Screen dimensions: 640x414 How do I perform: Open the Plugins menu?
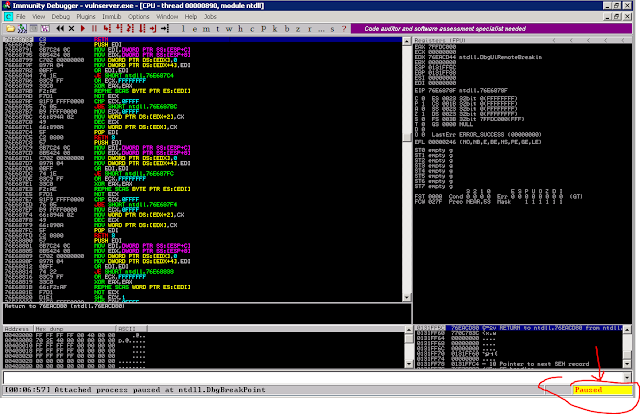[x=86, y=17]
